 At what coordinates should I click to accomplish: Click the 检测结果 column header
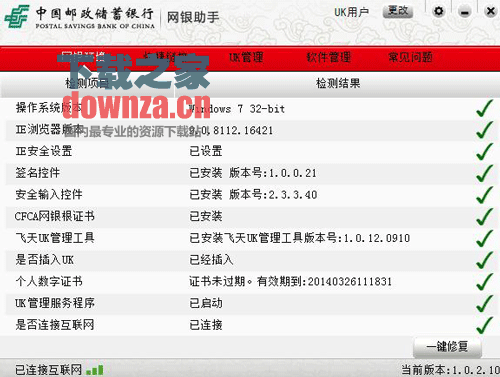point(338,83)
